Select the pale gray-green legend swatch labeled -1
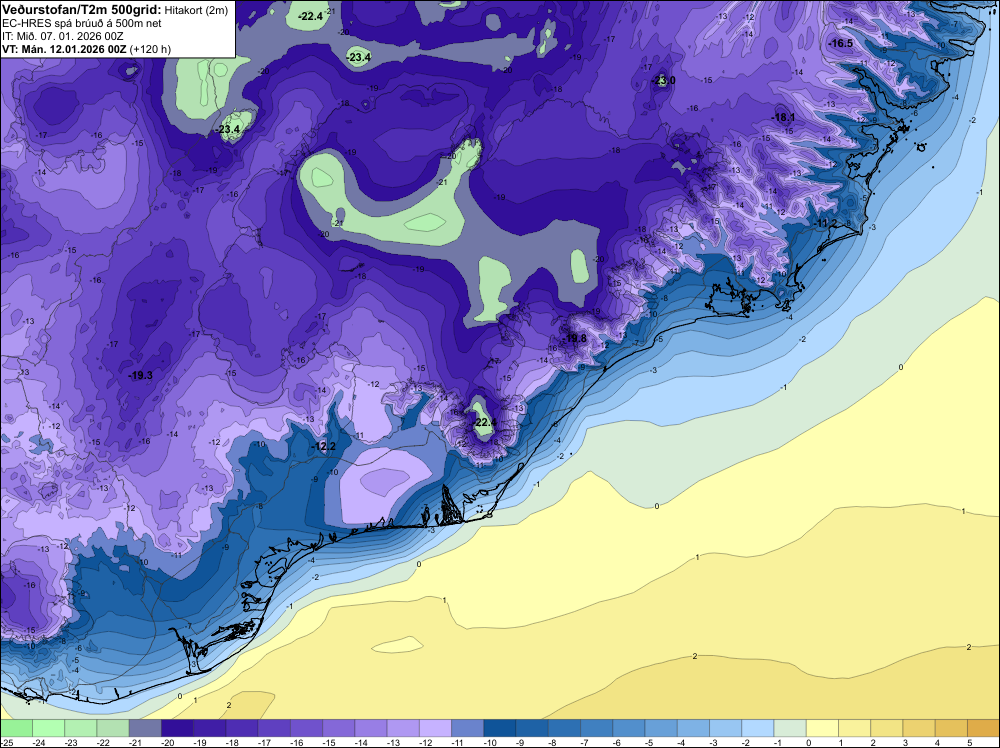The height and width of the screenshot is (748, 1000). (790, 728)
